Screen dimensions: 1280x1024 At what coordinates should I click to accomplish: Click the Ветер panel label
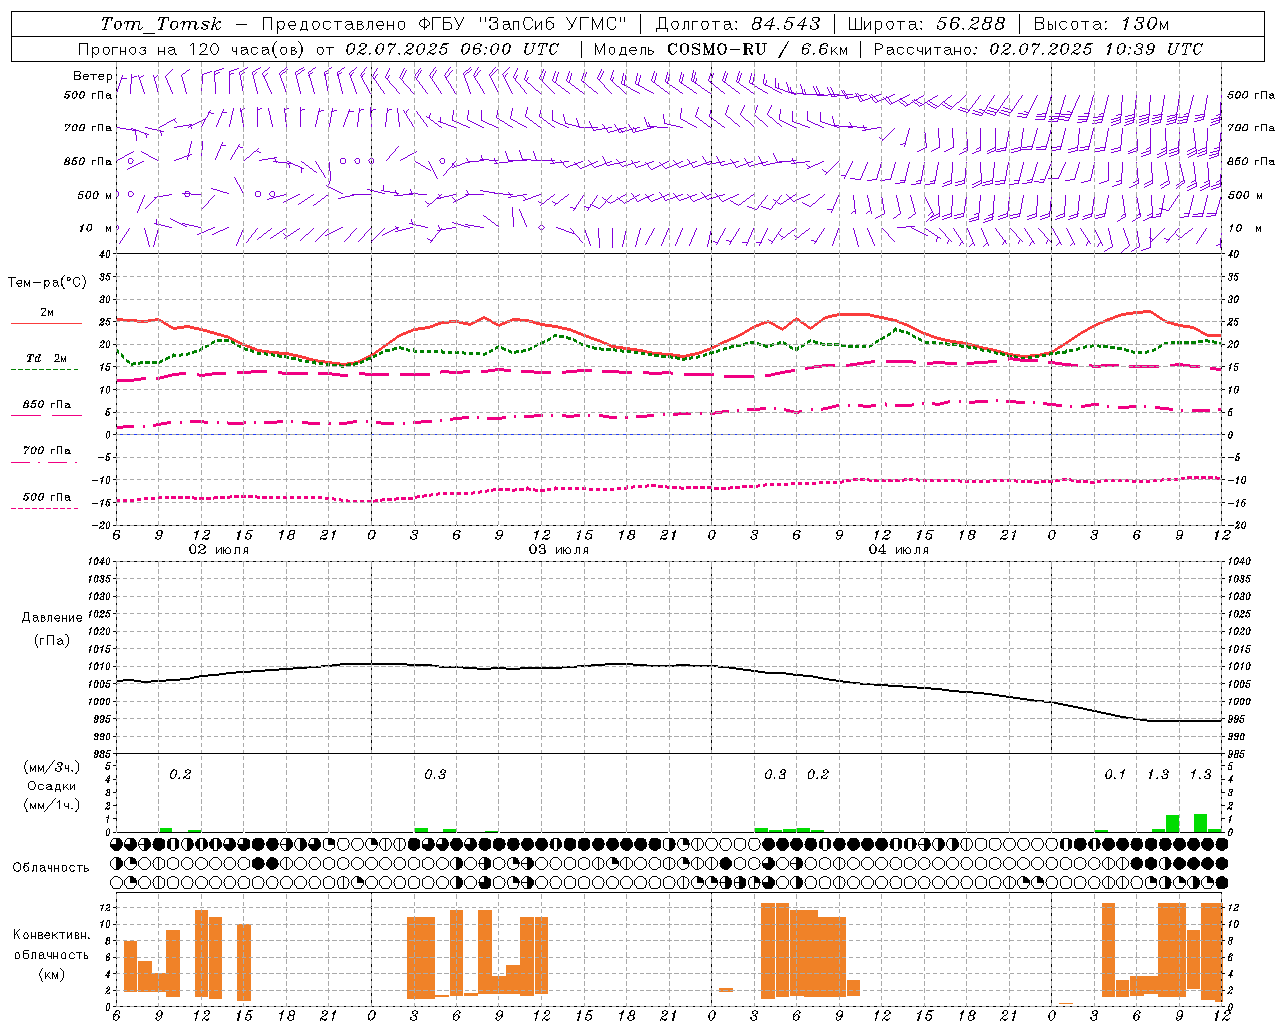tap(92, 76)
